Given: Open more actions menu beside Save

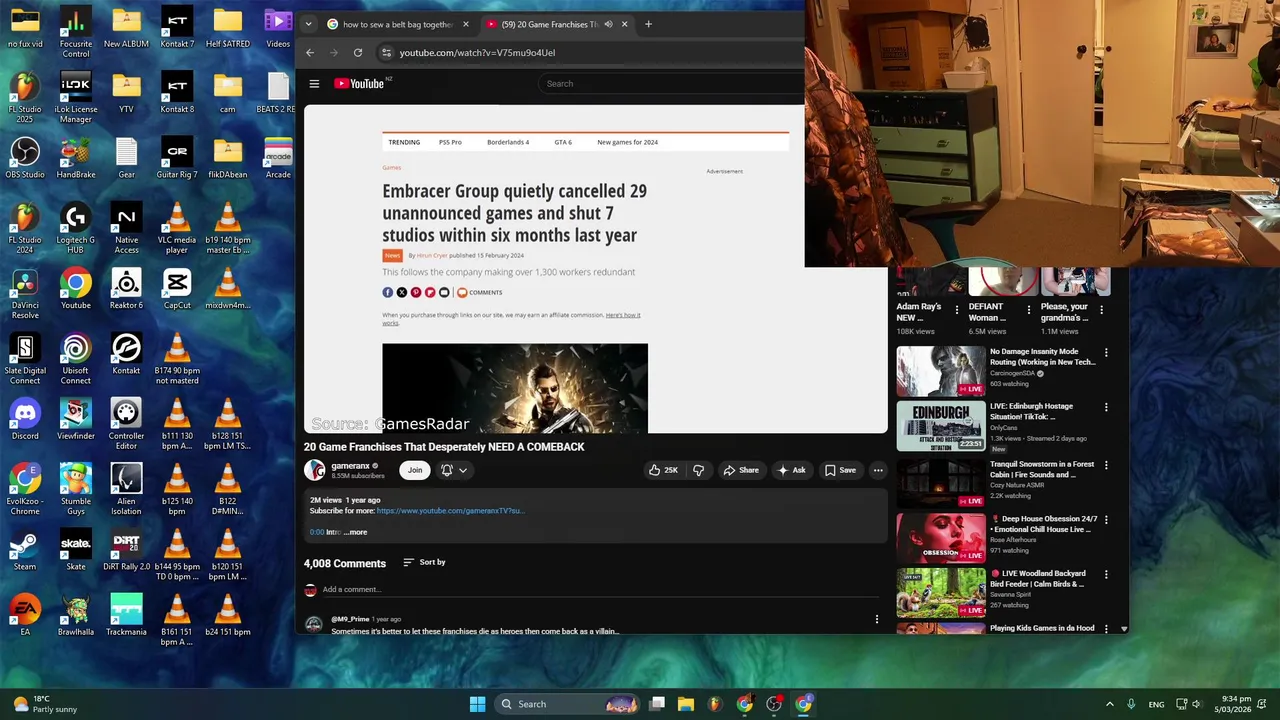Looking at the screenshot, I should tap(878, 470).
